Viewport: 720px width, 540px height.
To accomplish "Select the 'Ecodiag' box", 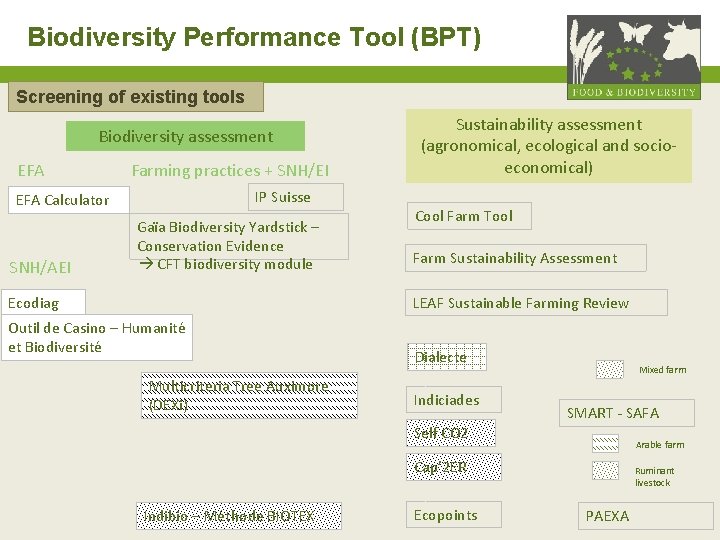I will point(44,303).
